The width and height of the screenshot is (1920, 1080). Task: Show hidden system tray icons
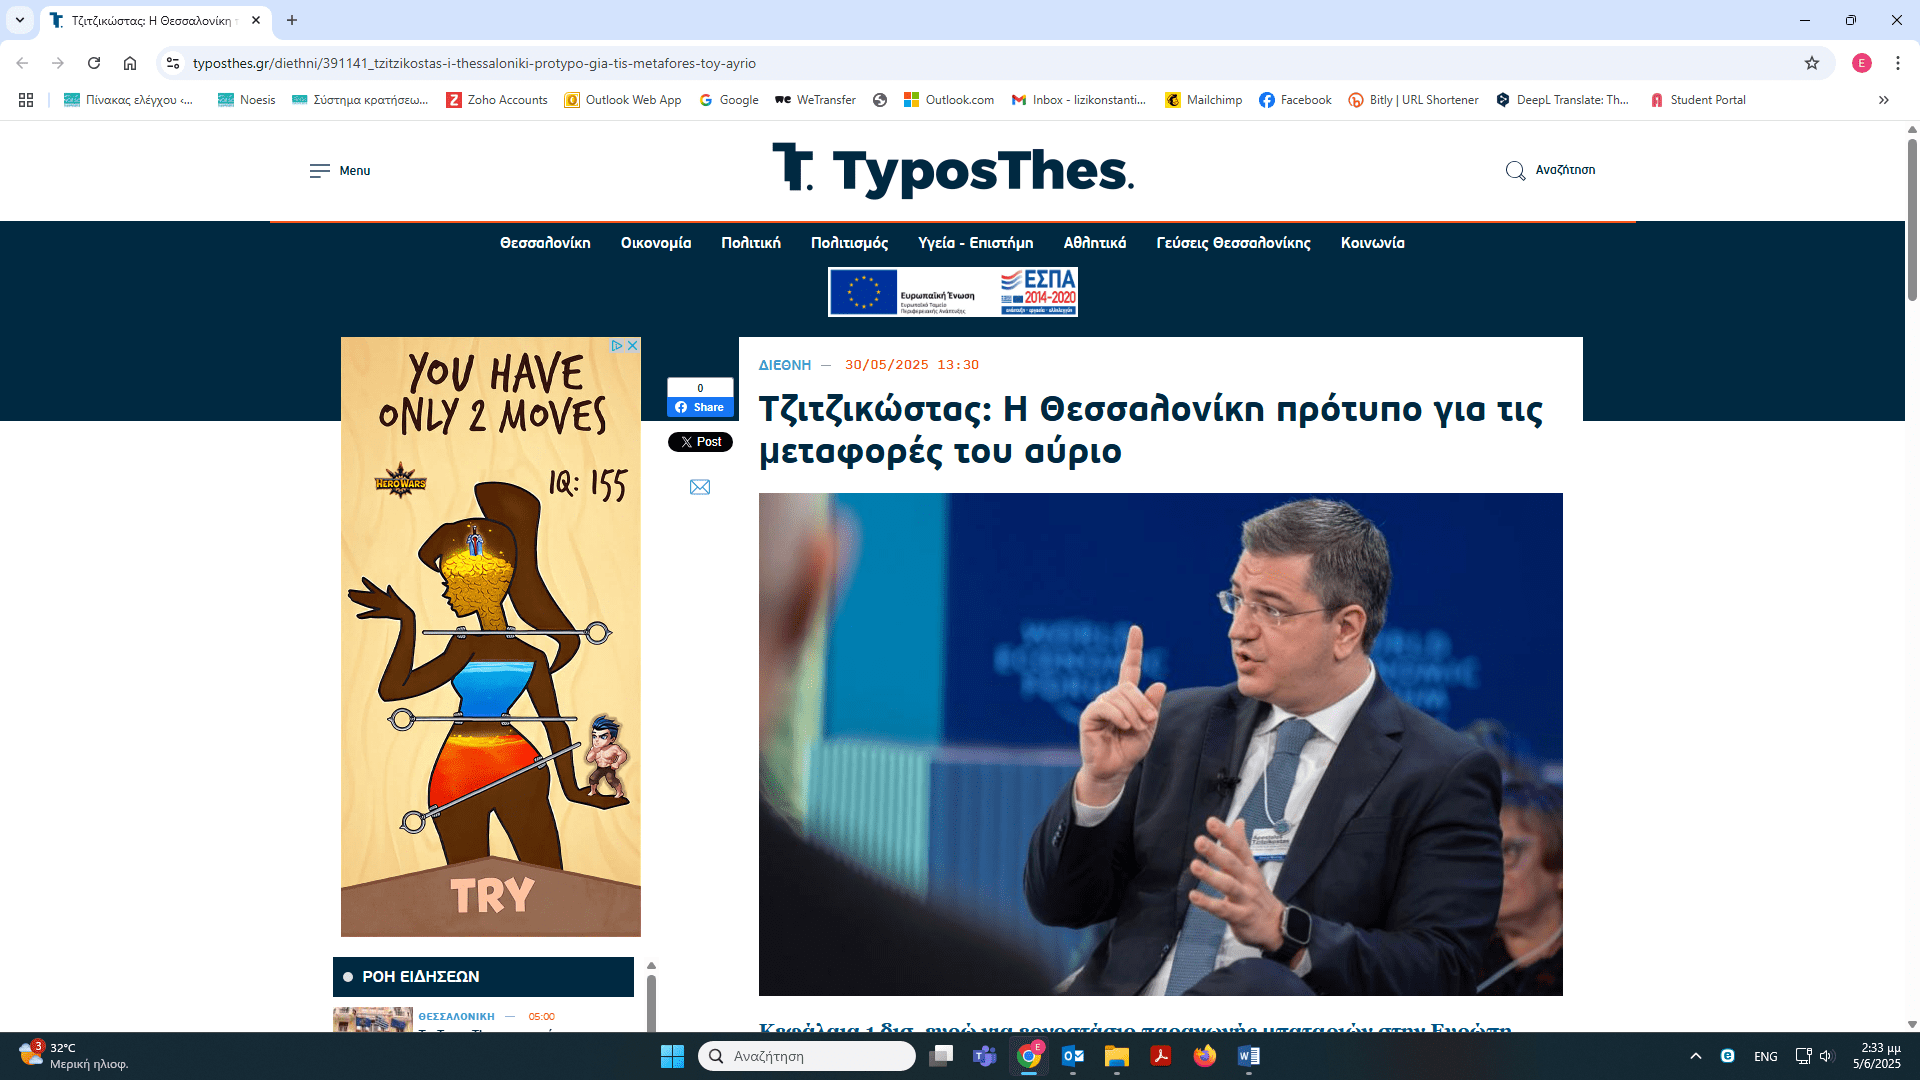pyautogui.click(x=1696, y=1056)
